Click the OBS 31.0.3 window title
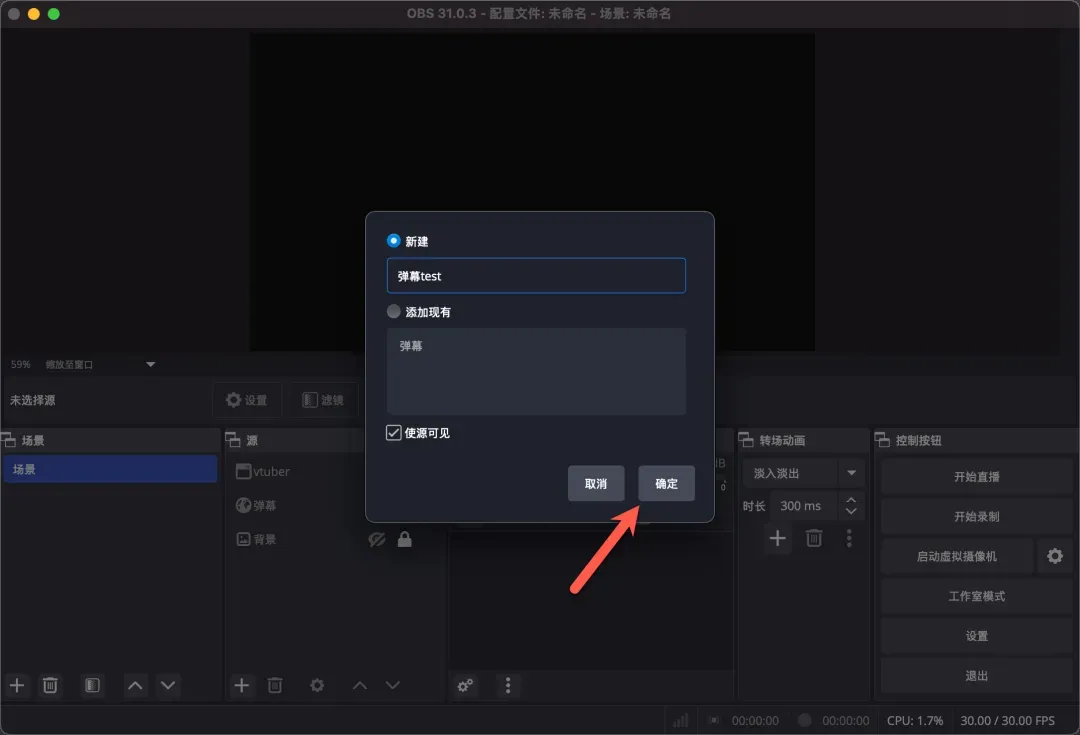1080x735 pixels. (539, 13)
